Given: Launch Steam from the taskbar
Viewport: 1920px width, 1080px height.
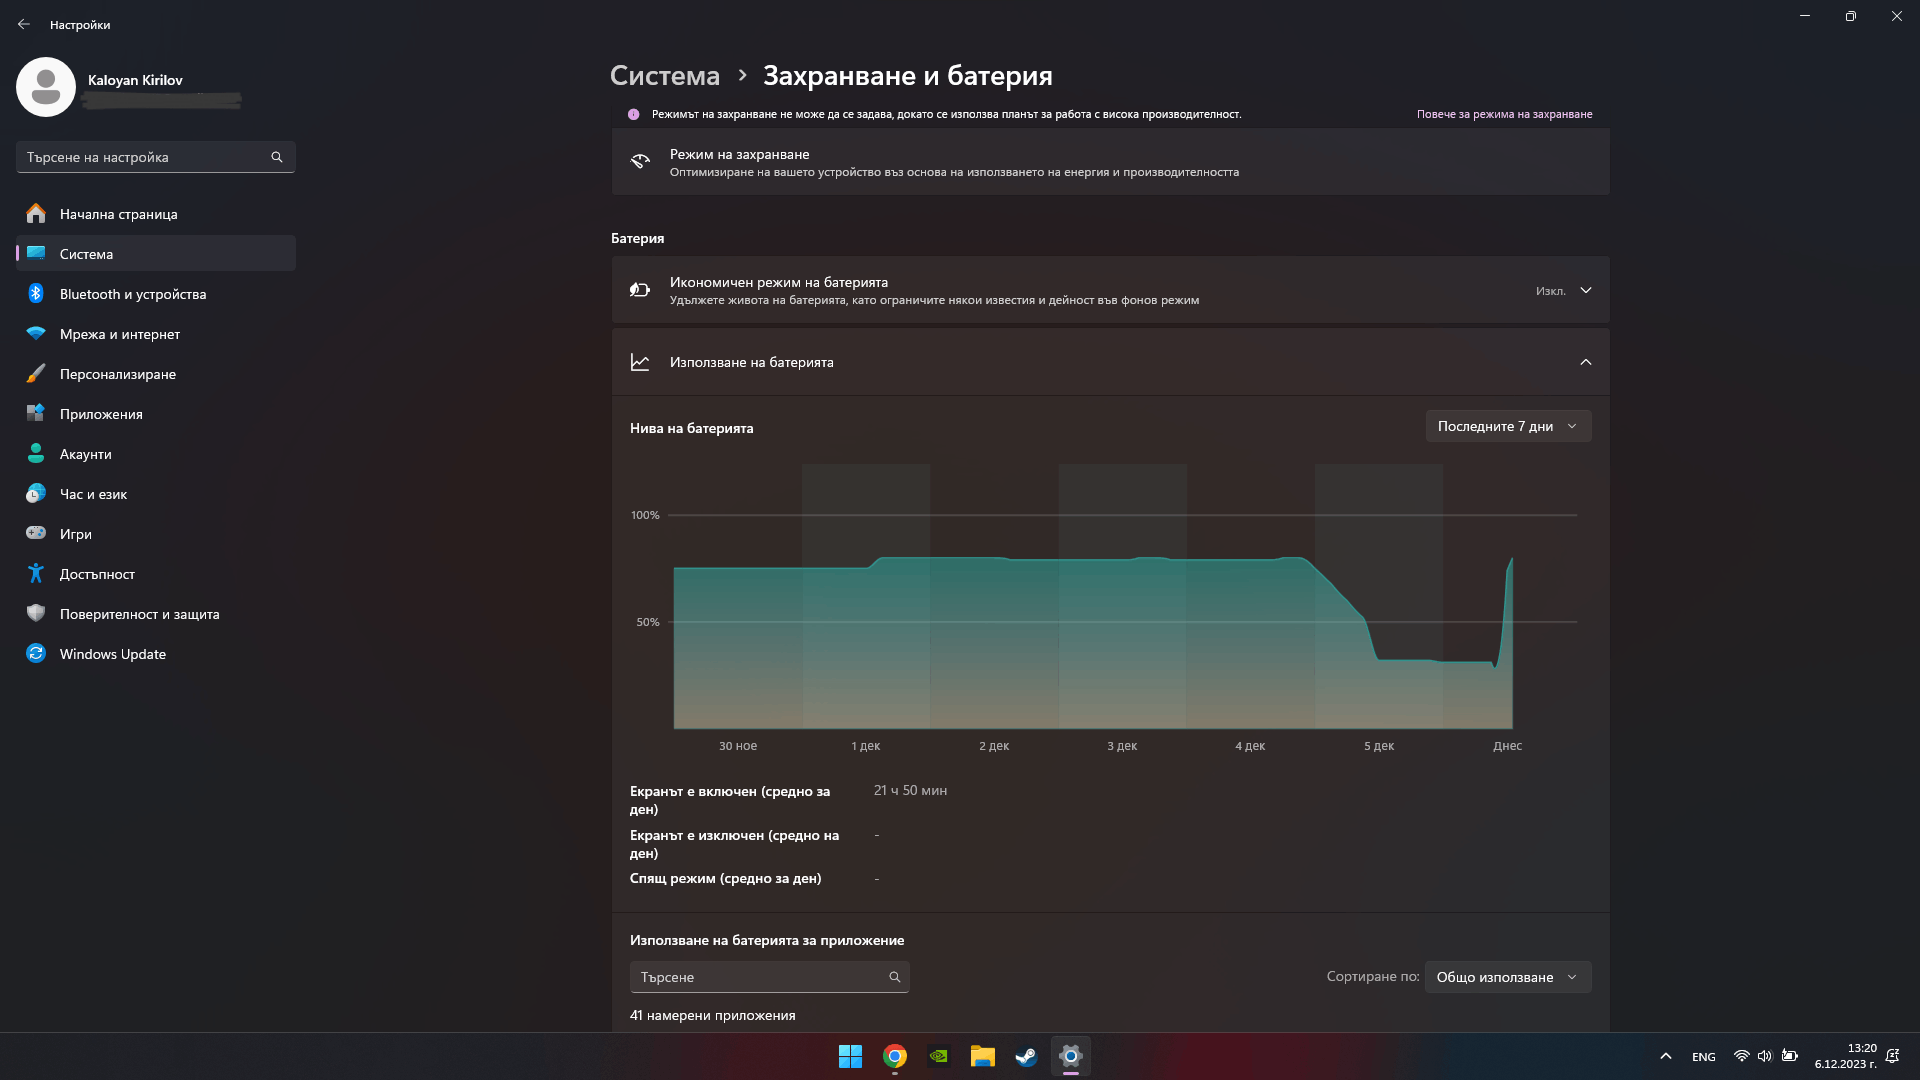Looking at the screenshot, I should click(1026, 1056).
